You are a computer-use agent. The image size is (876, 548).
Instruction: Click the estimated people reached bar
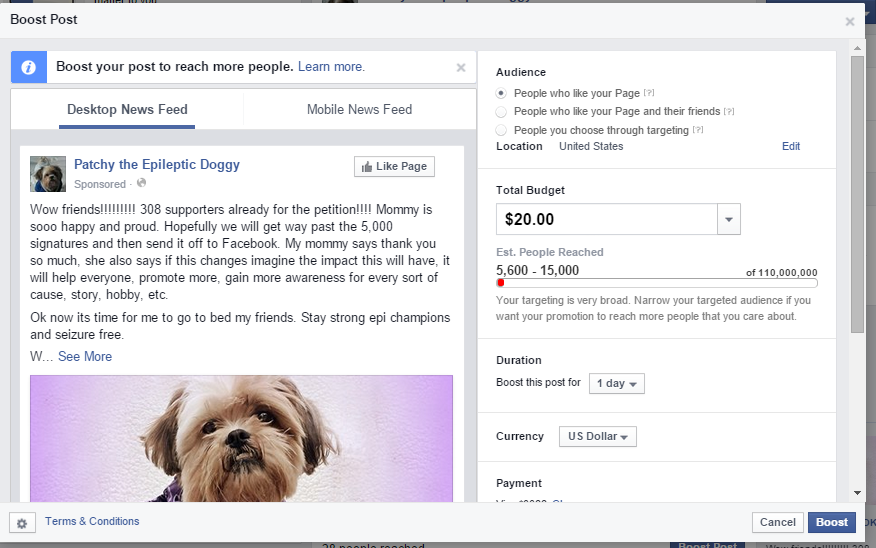(657, 283)
